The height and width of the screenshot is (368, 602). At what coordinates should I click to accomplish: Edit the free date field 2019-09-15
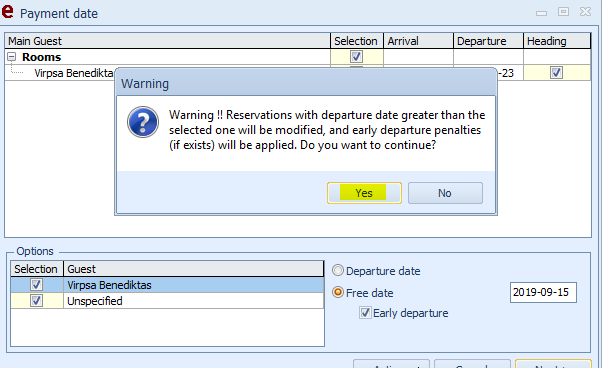pyautogui.click(x=543, y=292)
